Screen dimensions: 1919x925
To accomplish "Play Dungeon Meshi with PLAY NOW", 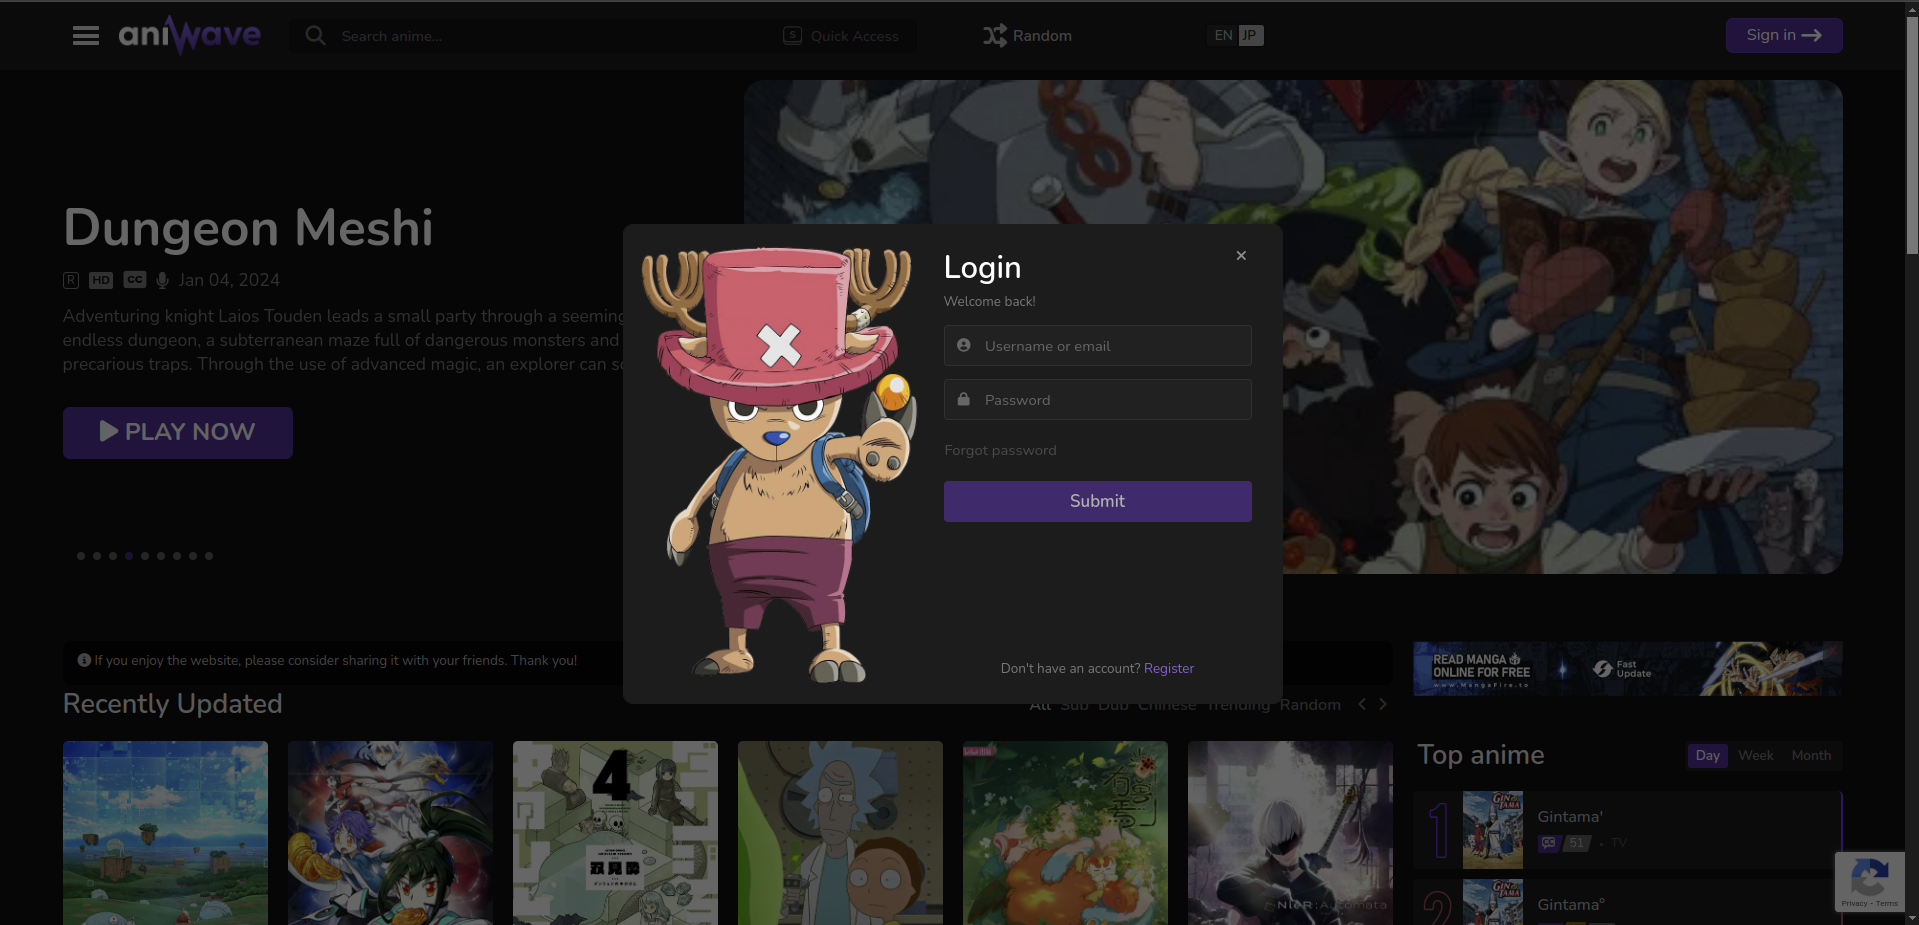I will click(178, 433).
